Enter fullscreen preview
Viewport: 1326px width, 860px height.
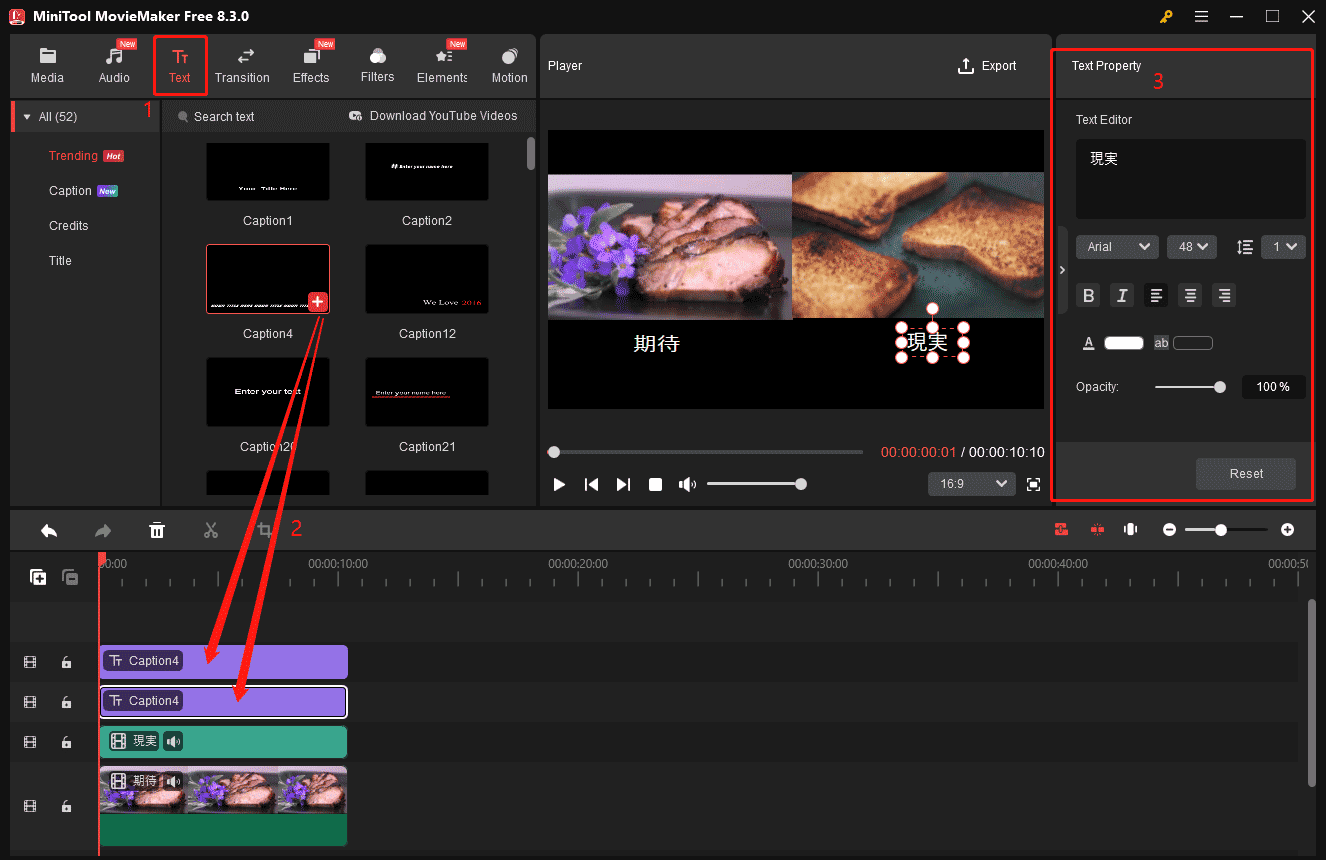1034,484
